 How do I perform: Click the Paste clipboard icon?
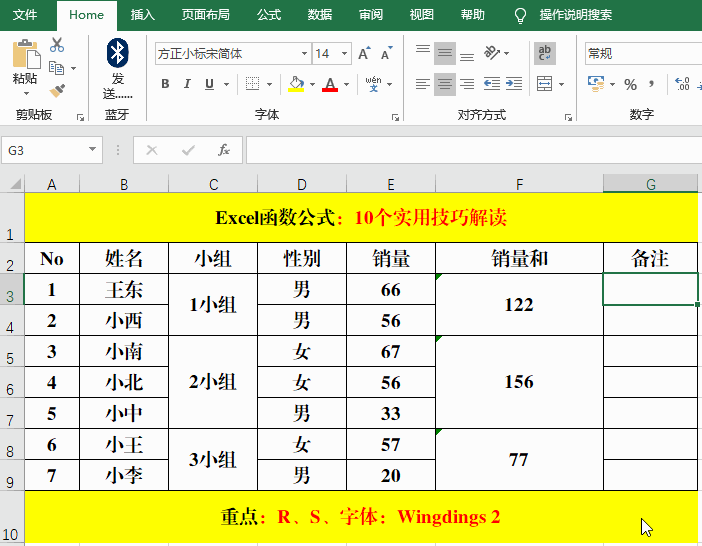point(26,55)
